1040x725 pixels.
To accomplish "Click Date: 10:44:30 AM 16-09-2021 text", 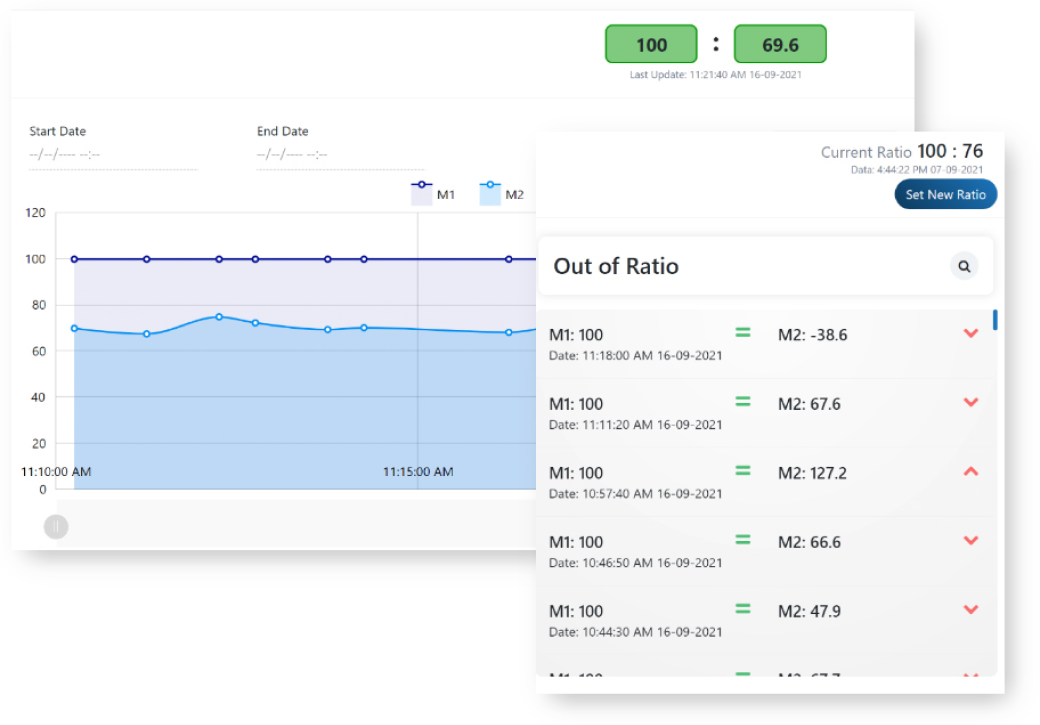I will [635, 632].
